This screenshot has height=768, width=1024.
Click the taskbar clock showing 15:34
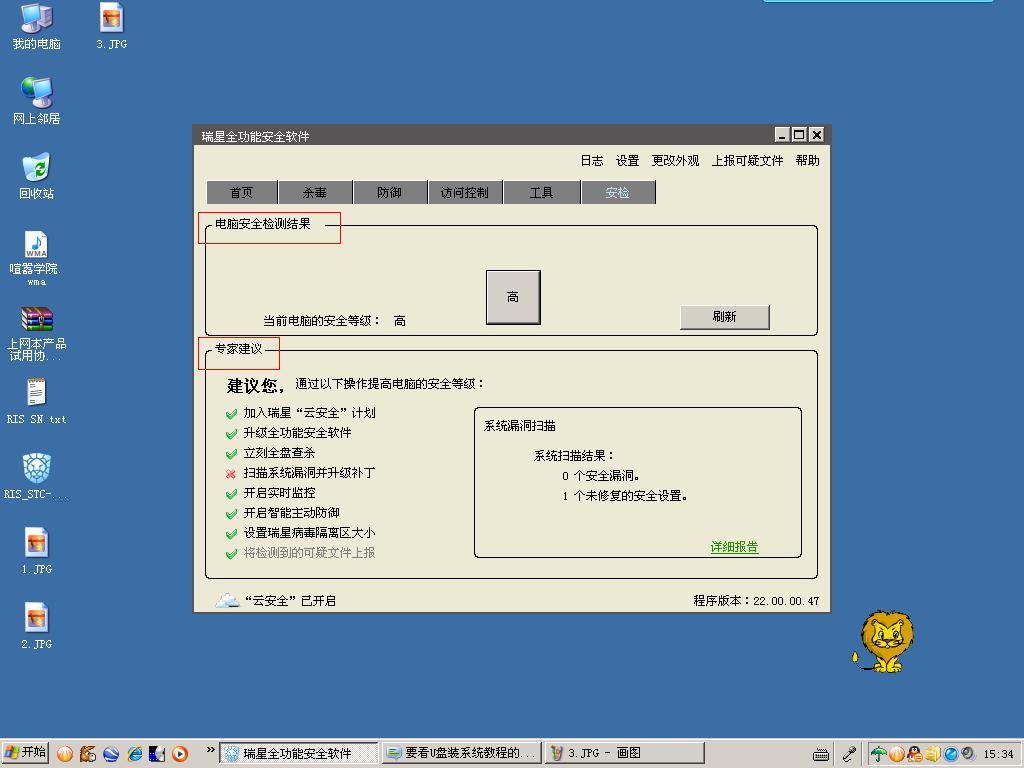point(999,754)
